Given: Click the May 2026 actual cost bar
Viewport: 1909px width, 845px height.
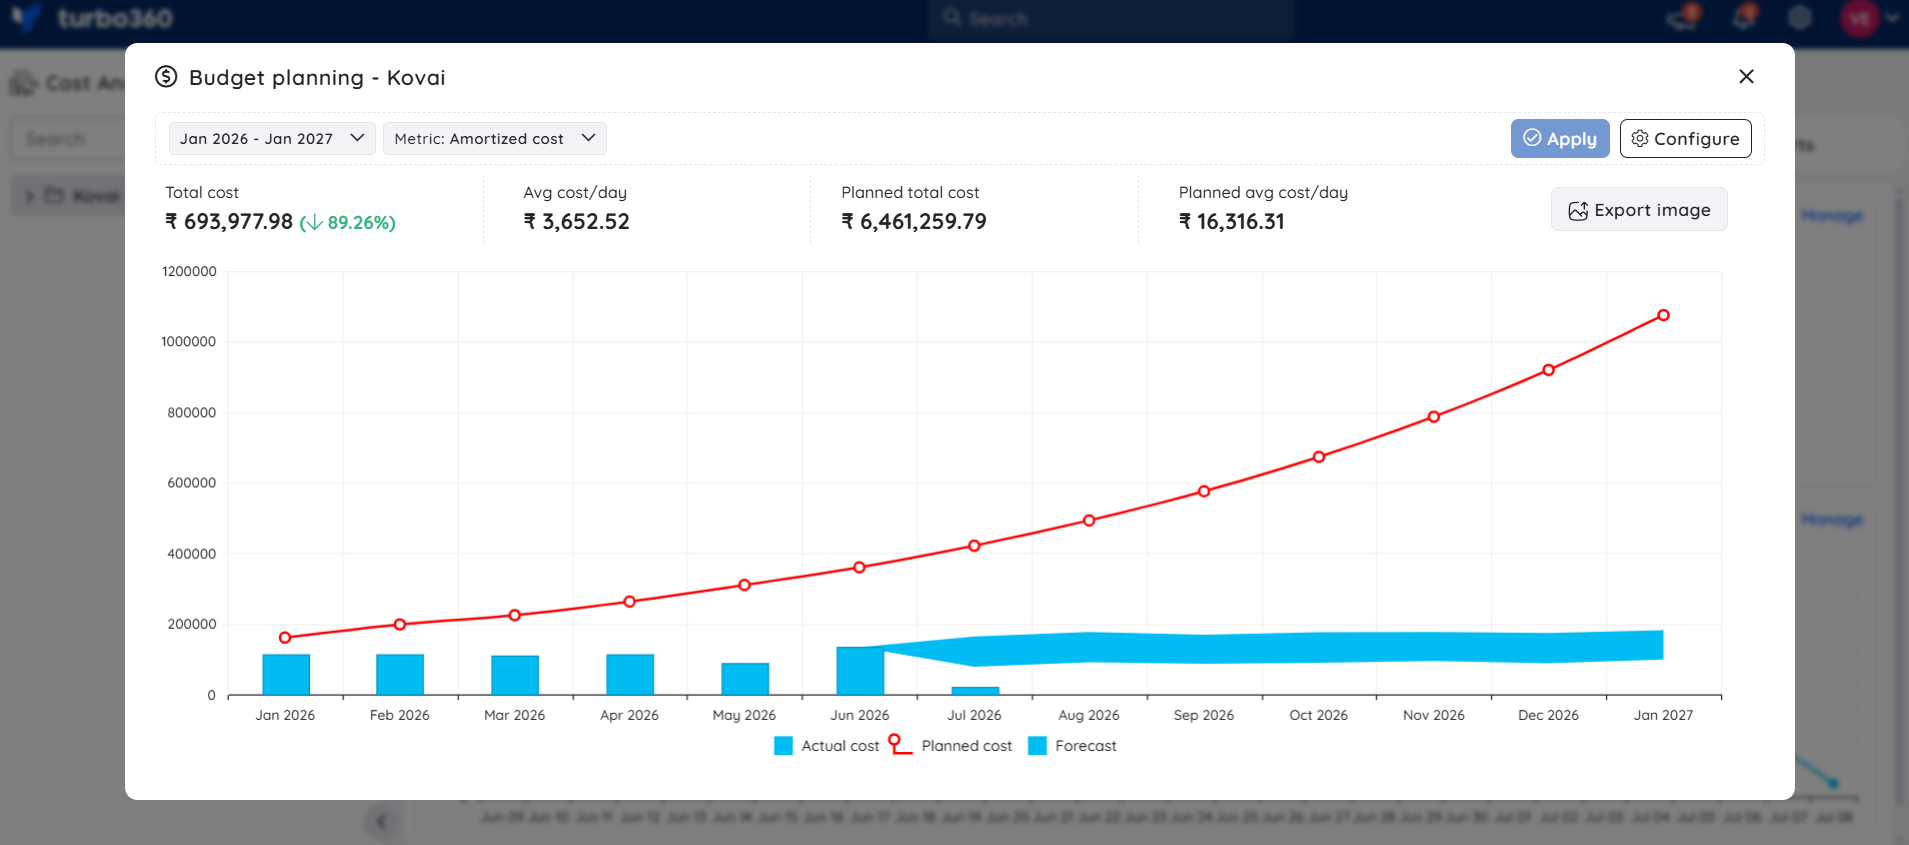Looking at the screenshot, I should 745,679.
